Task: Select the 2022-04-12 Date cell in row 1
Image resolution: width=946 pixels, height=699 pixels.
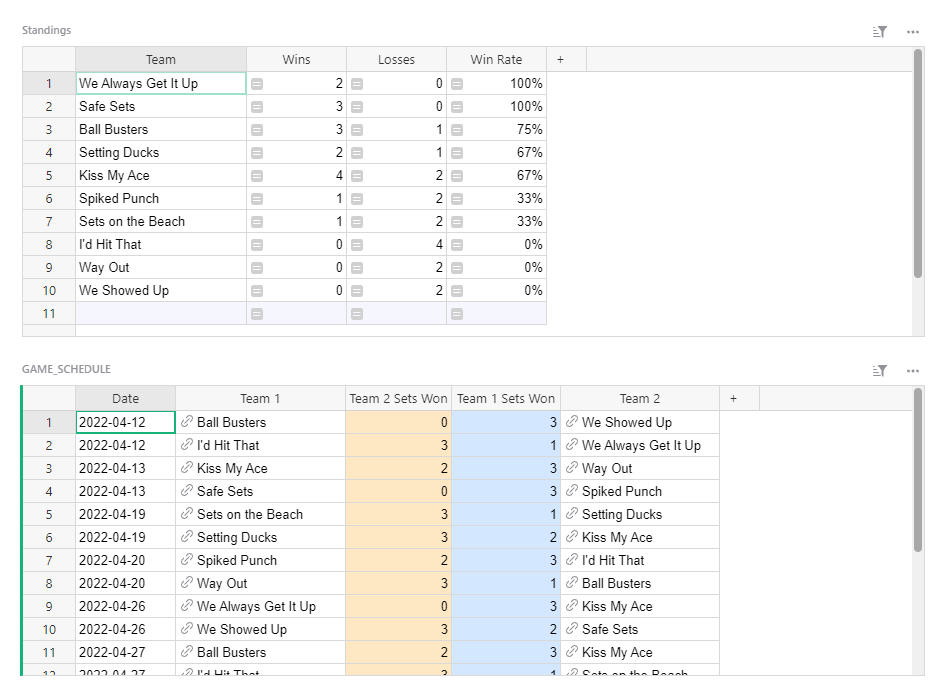Action: pyautogui.click(x=124, y=421)
